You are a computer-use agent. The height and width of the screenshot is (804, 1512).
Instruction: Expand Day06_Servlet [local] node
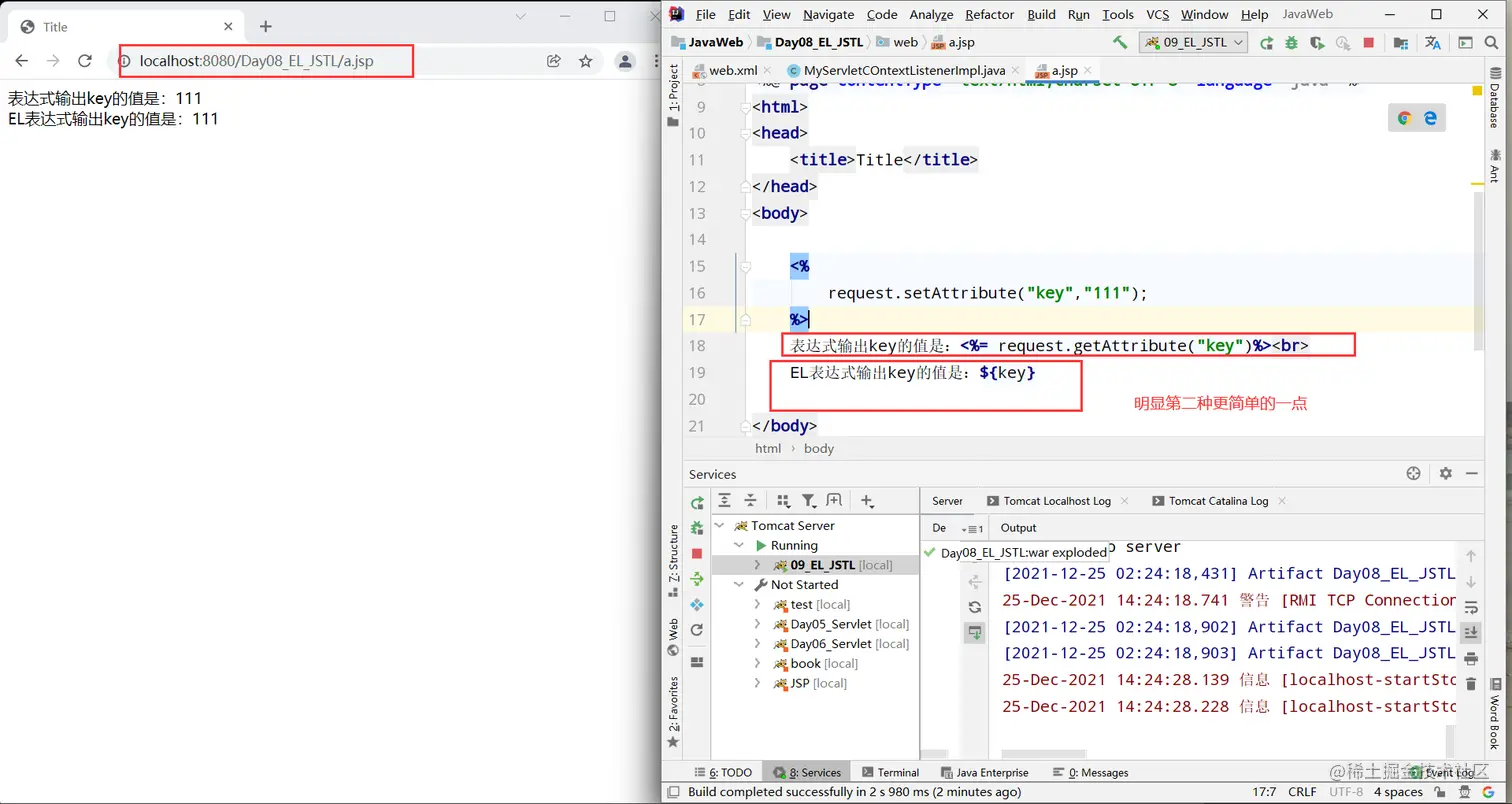tap(758, 644)
